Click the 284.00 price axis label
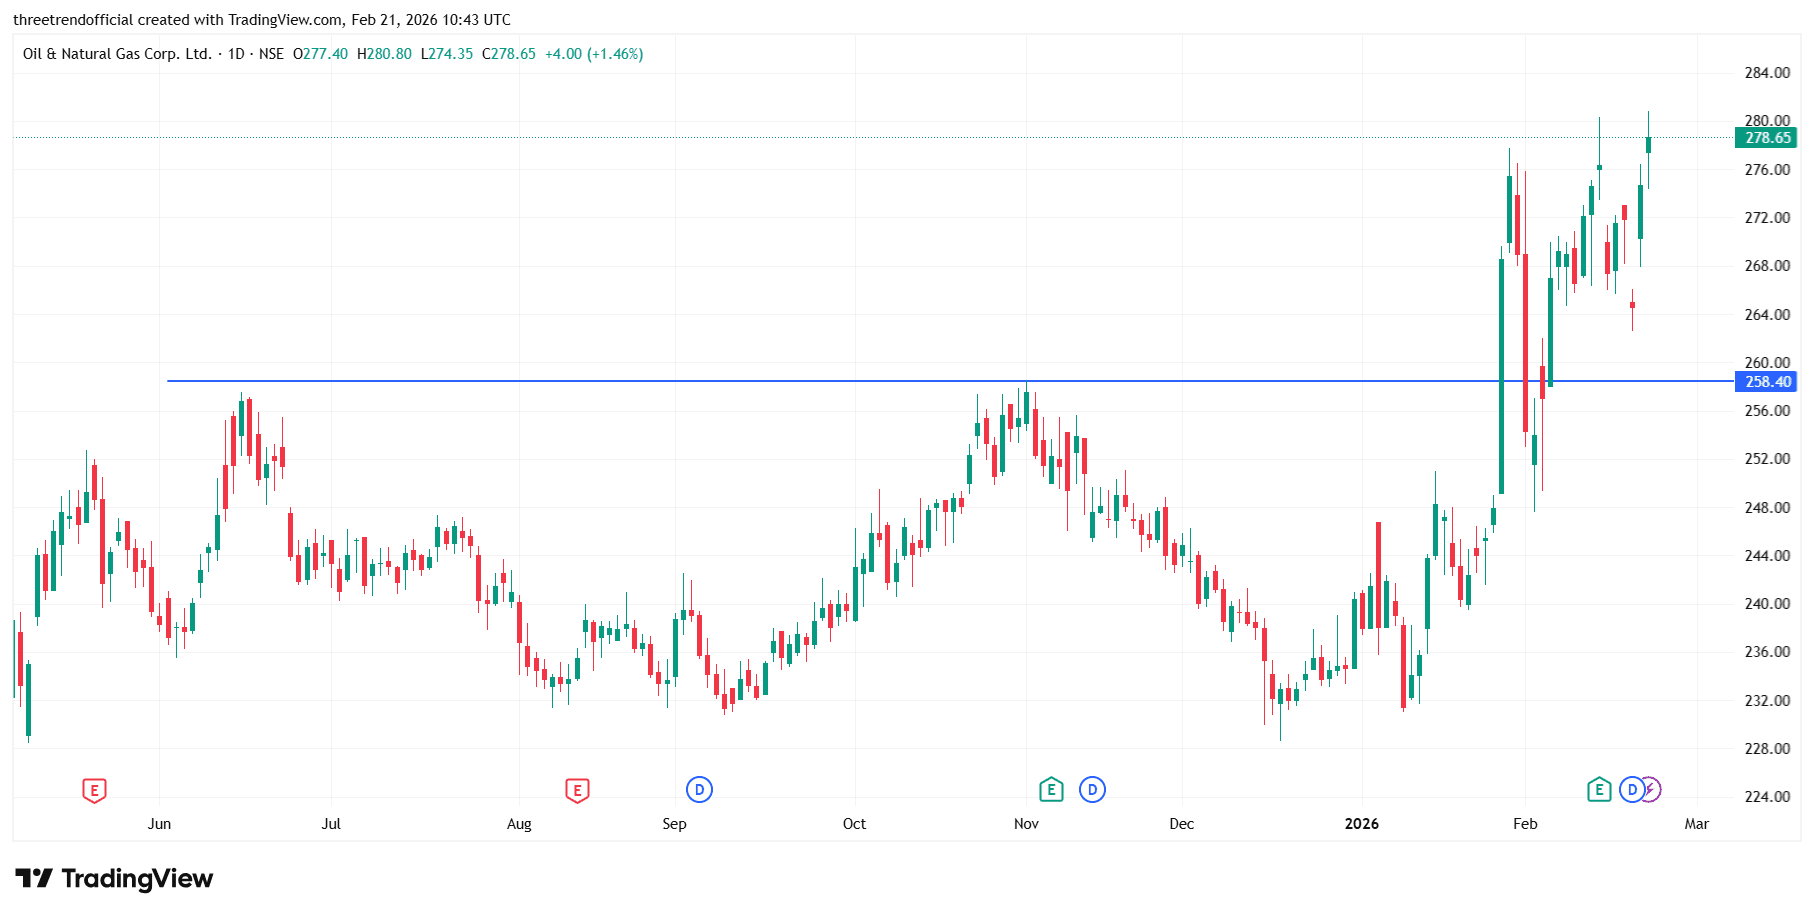 coord(1767,73)
